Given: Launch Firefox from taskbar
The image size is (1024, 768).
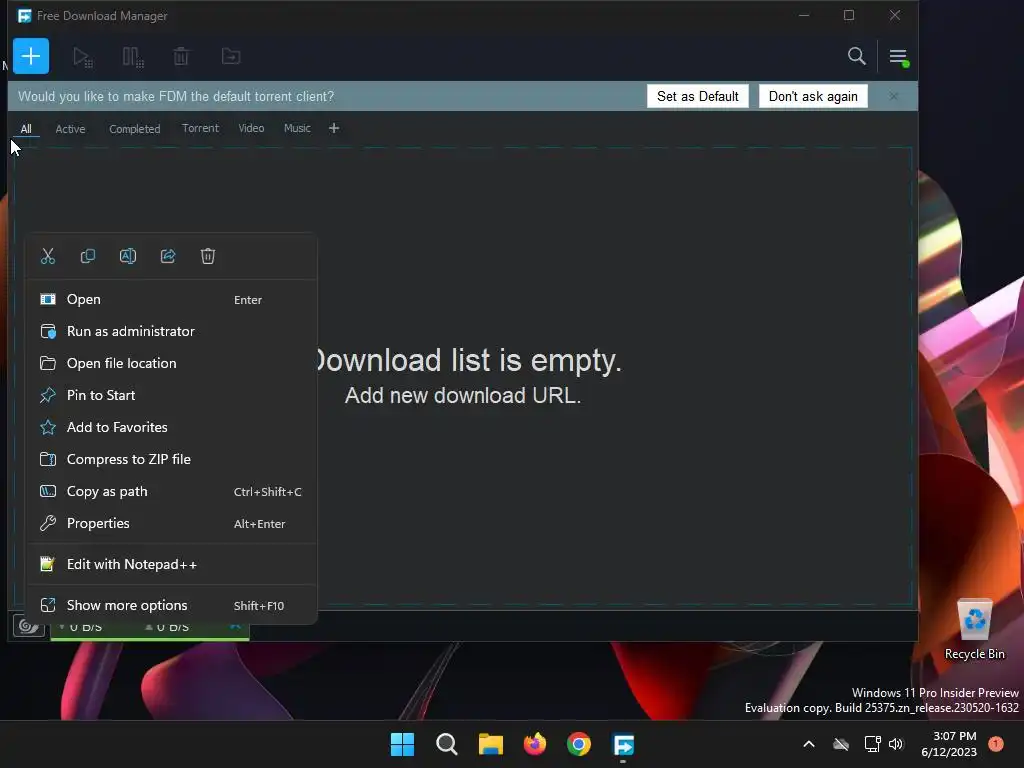Looking at the screenshot, I should click(x=535, y=744).
